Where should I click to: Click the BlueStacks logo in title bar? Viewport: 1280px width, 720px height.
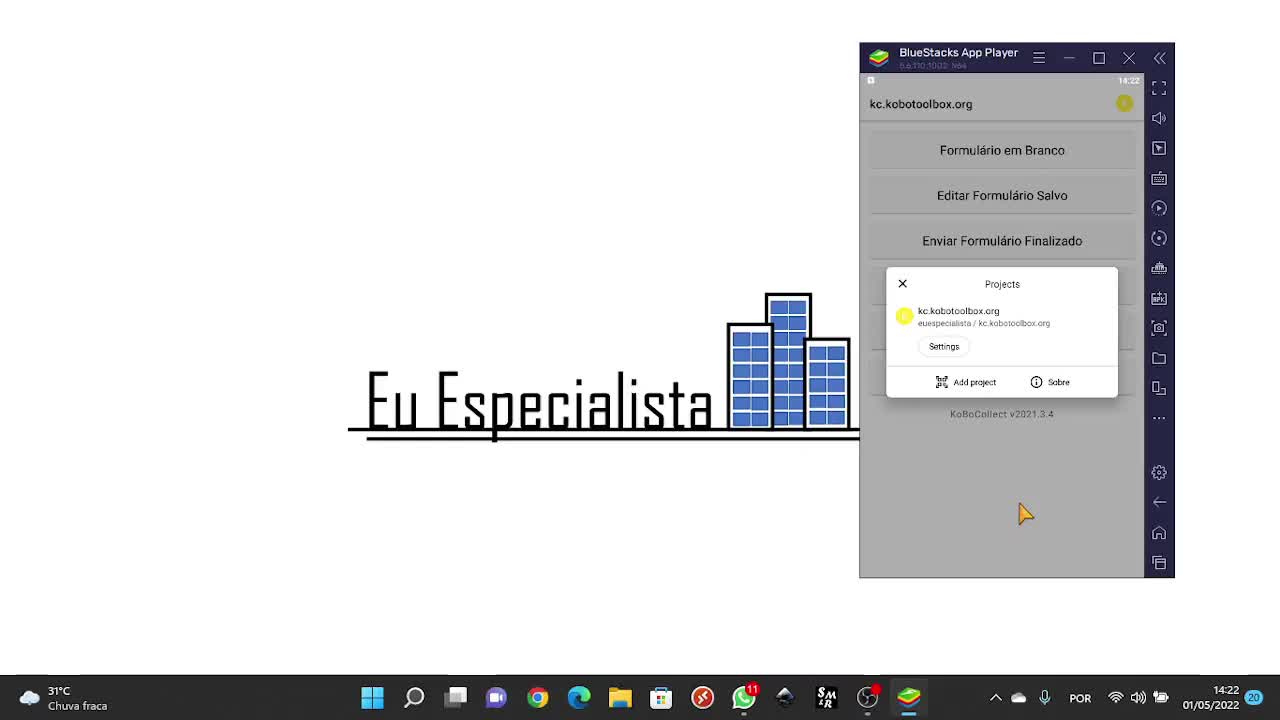tap(879, 57)
